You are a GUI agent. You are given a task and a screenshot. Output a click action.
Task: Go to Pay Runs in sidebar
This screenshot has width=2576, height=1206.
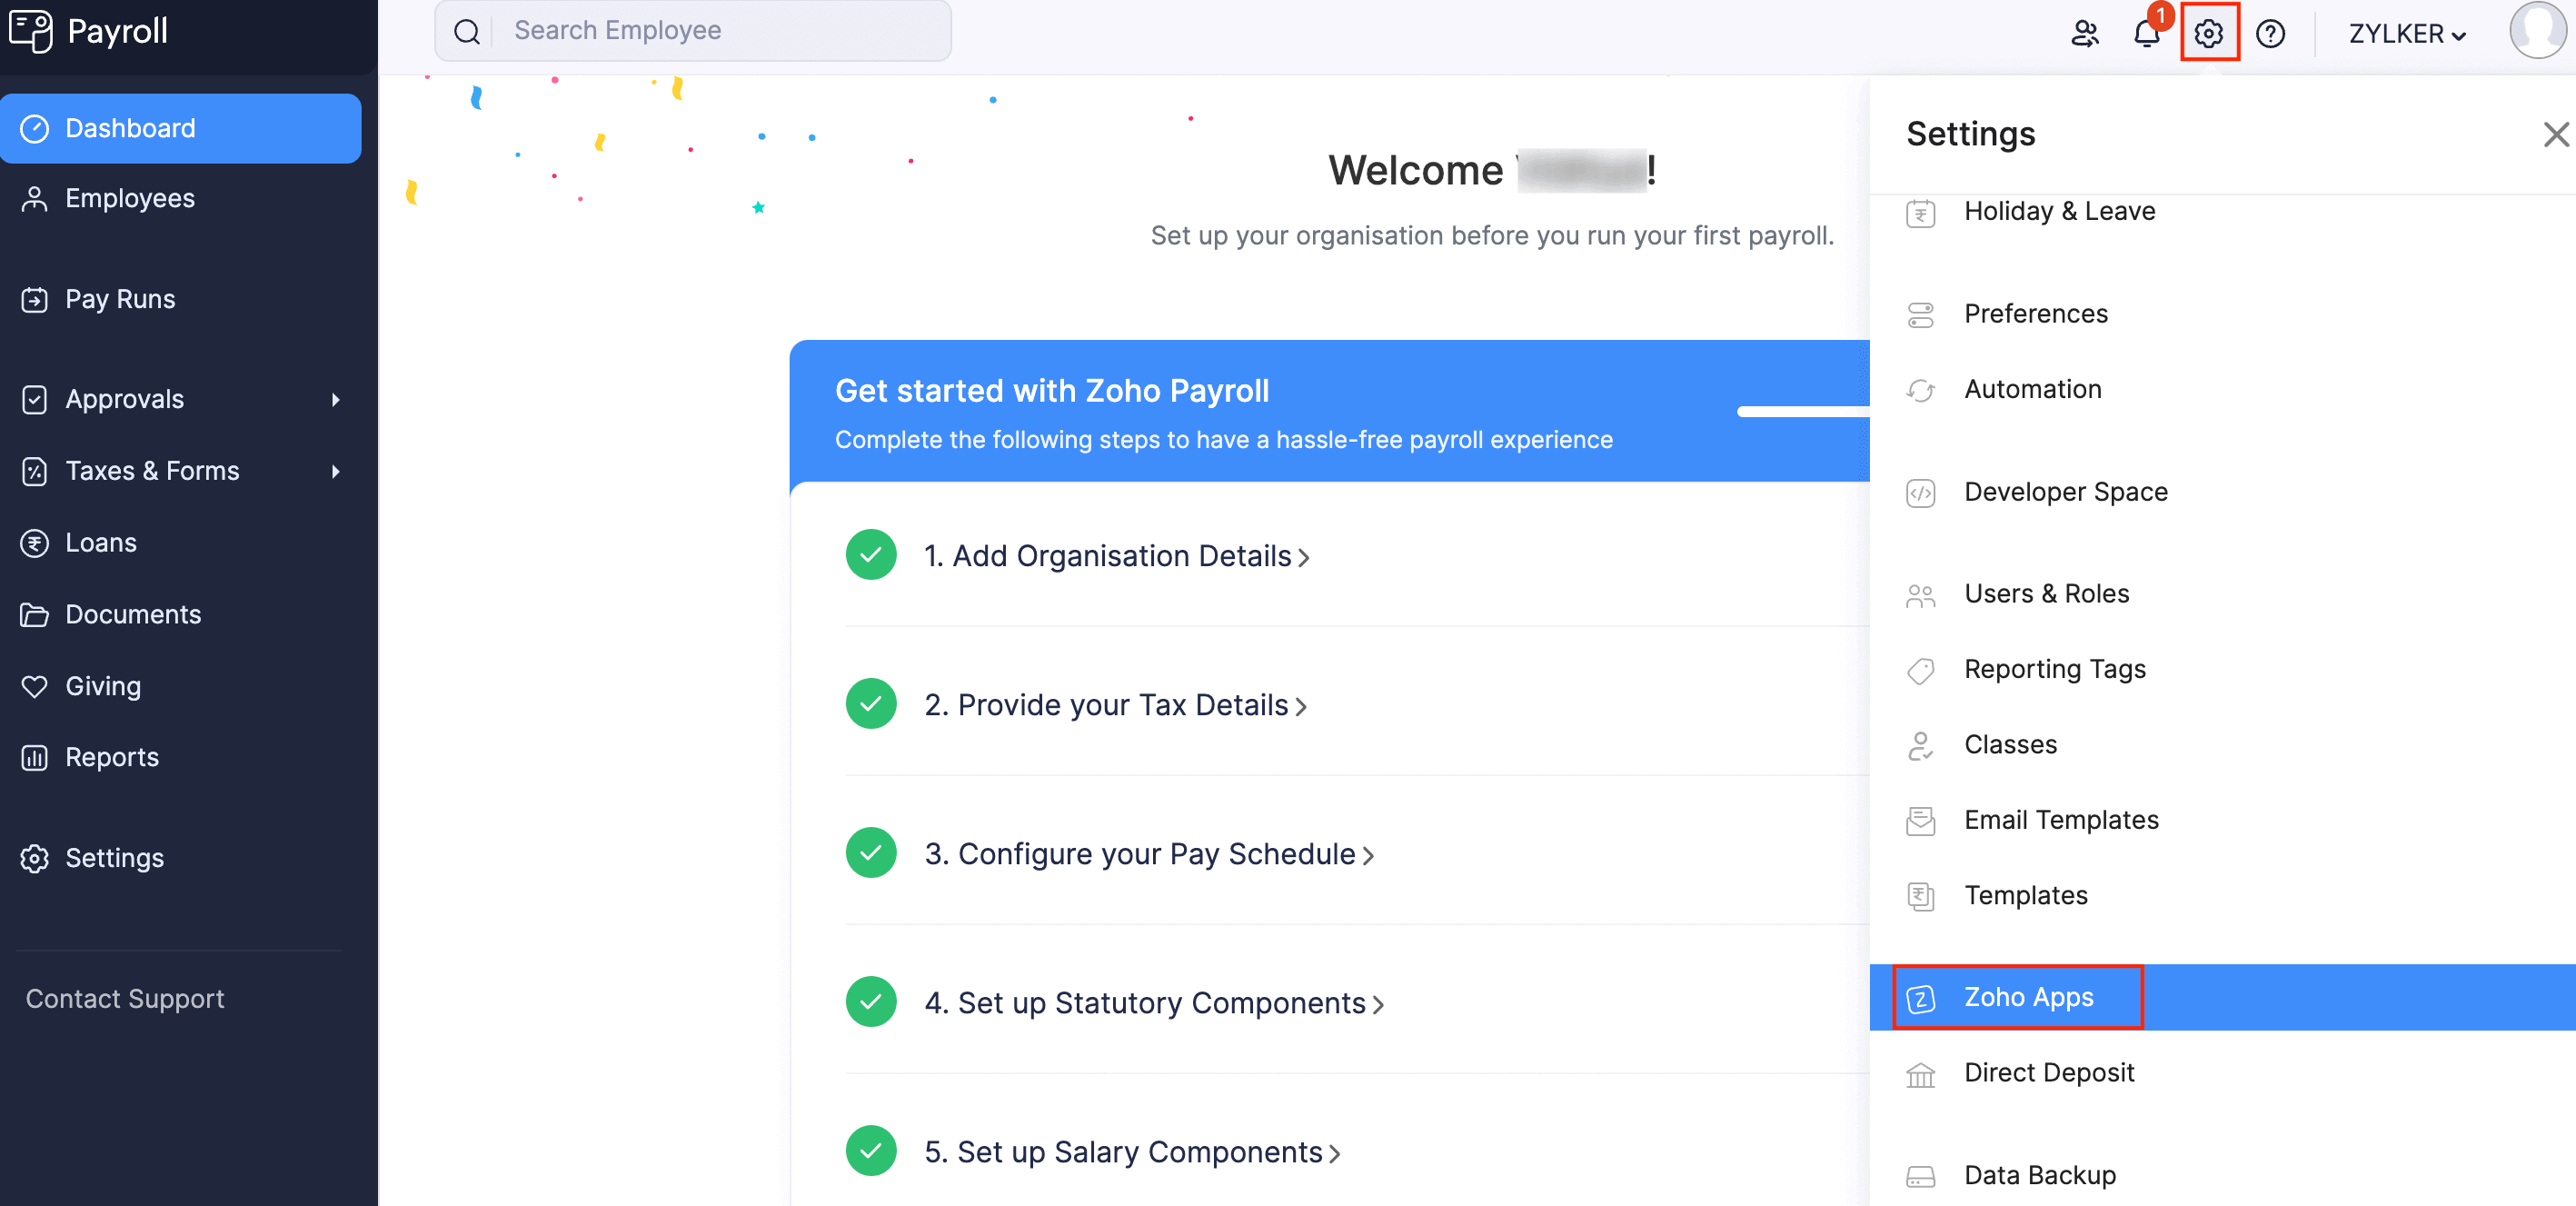click(120, 299)
